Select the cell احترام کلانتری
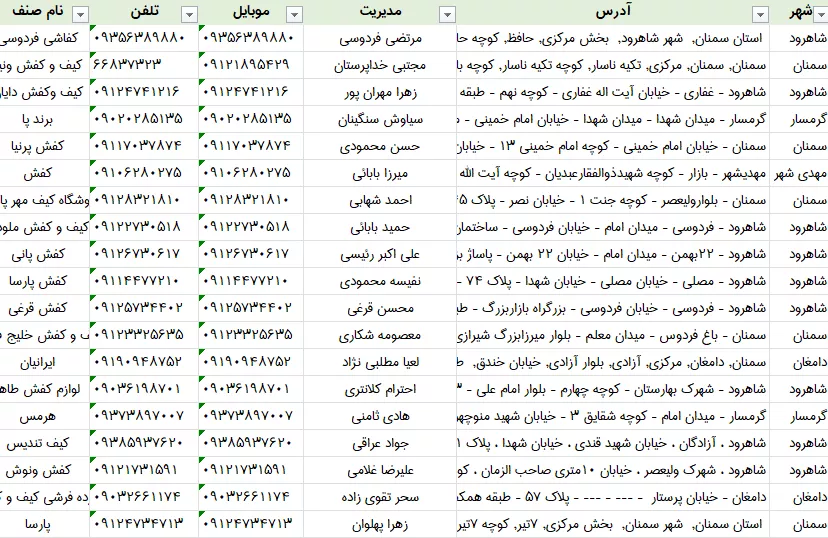The height and width of the screenshot is (538, 828). 380,389
